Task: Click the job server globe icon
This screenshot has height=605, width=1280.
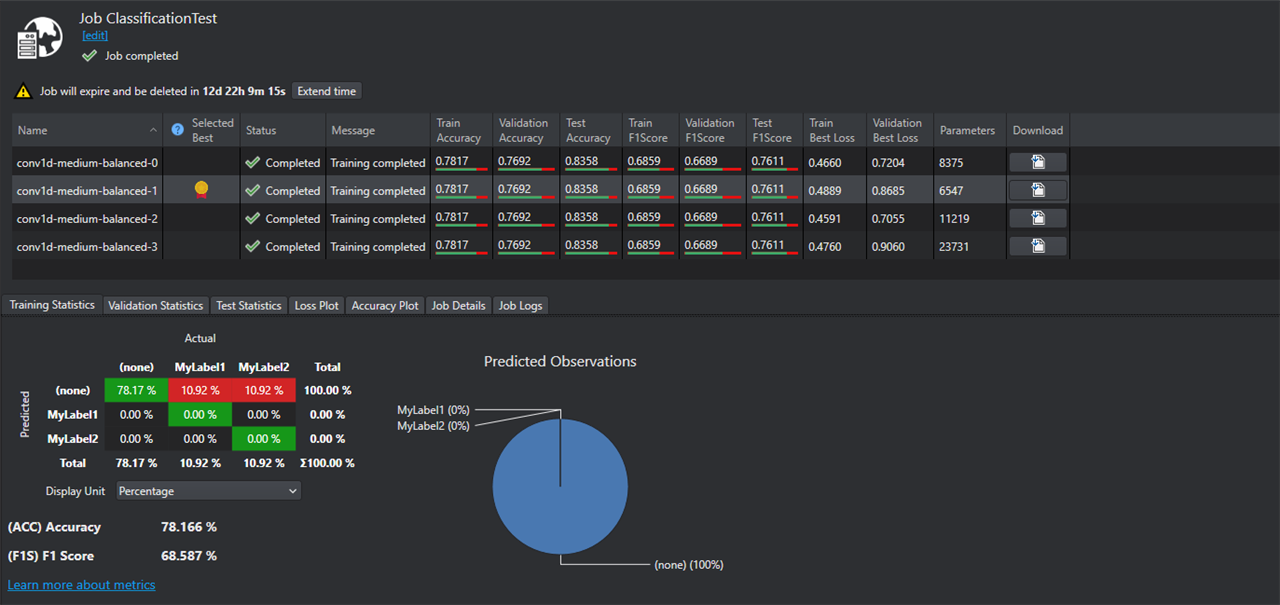Action: coord(40,38)
